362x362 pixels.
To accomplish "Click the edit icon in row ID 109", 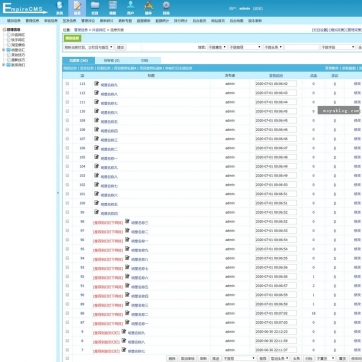I will coord(96,120).
